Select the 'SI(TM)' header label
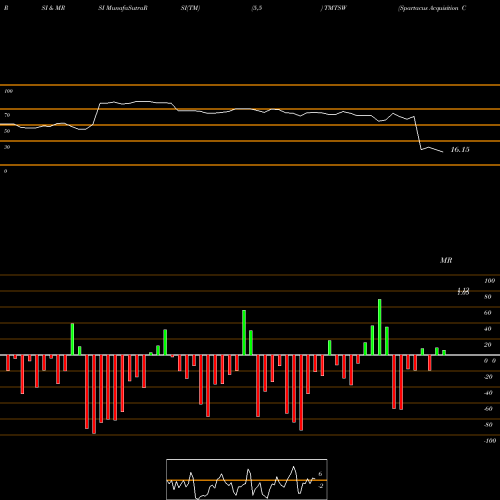 [190, 8]
